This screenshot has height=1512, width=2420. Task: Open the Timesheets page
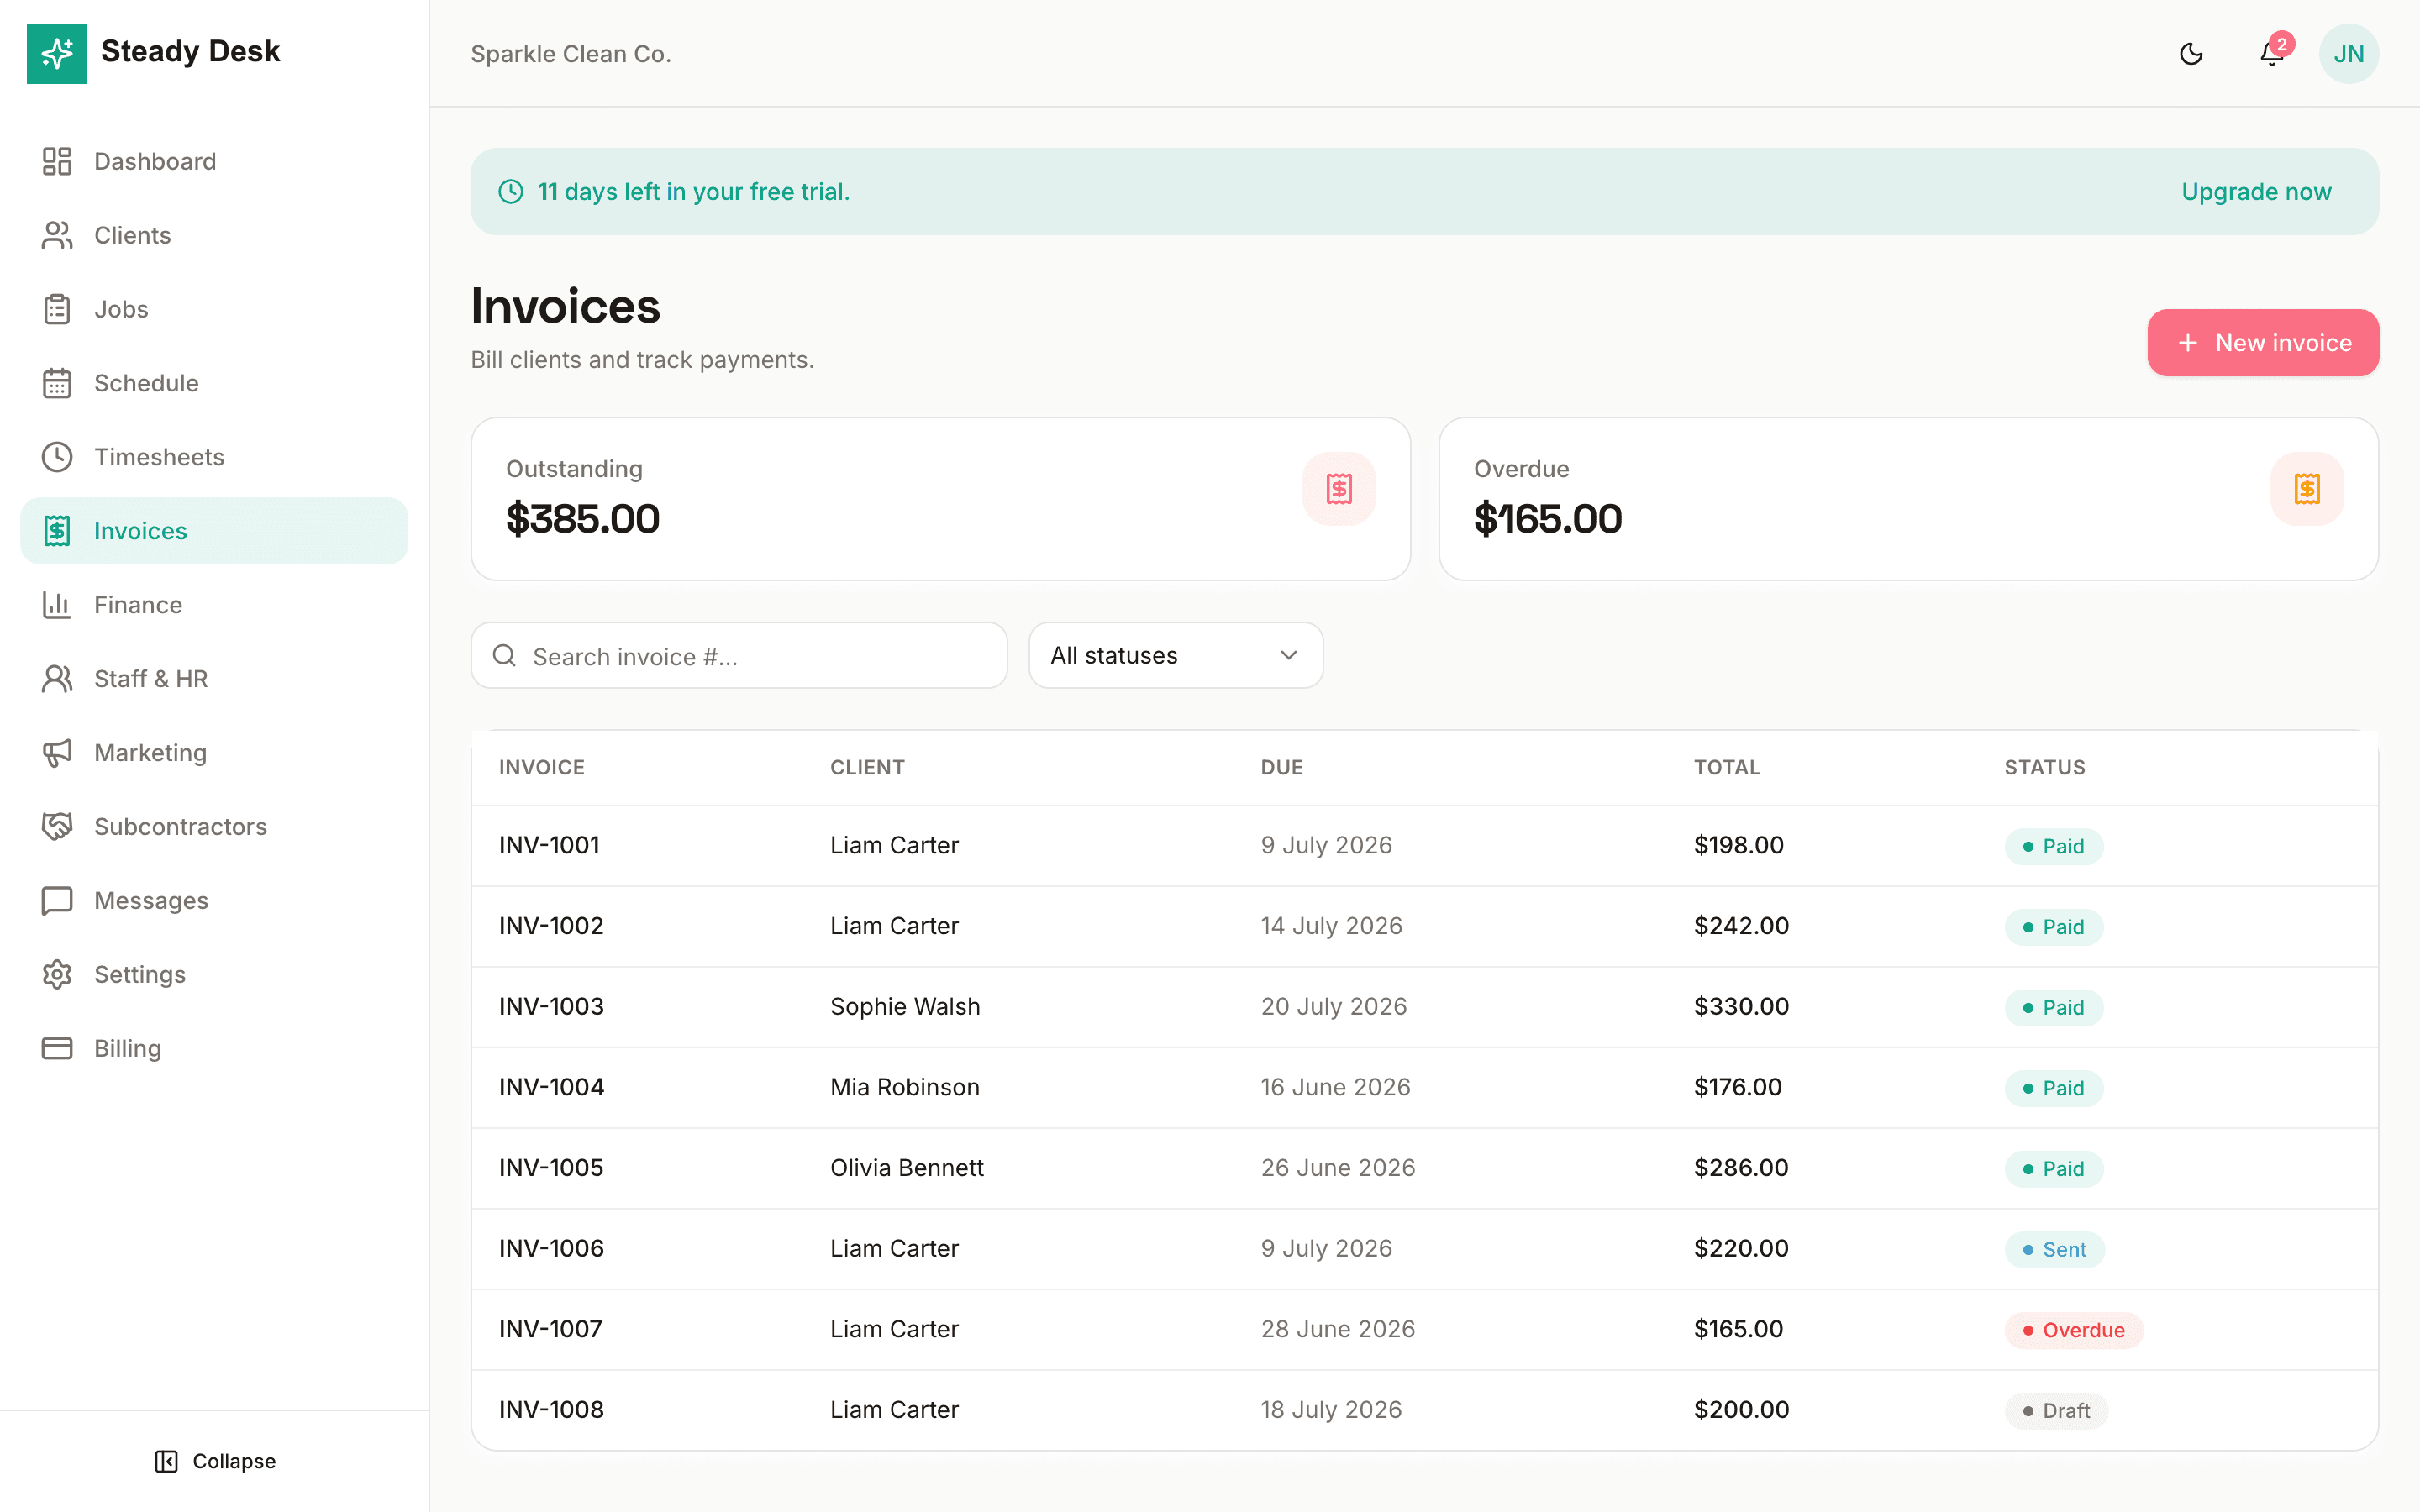click(214, 457)
